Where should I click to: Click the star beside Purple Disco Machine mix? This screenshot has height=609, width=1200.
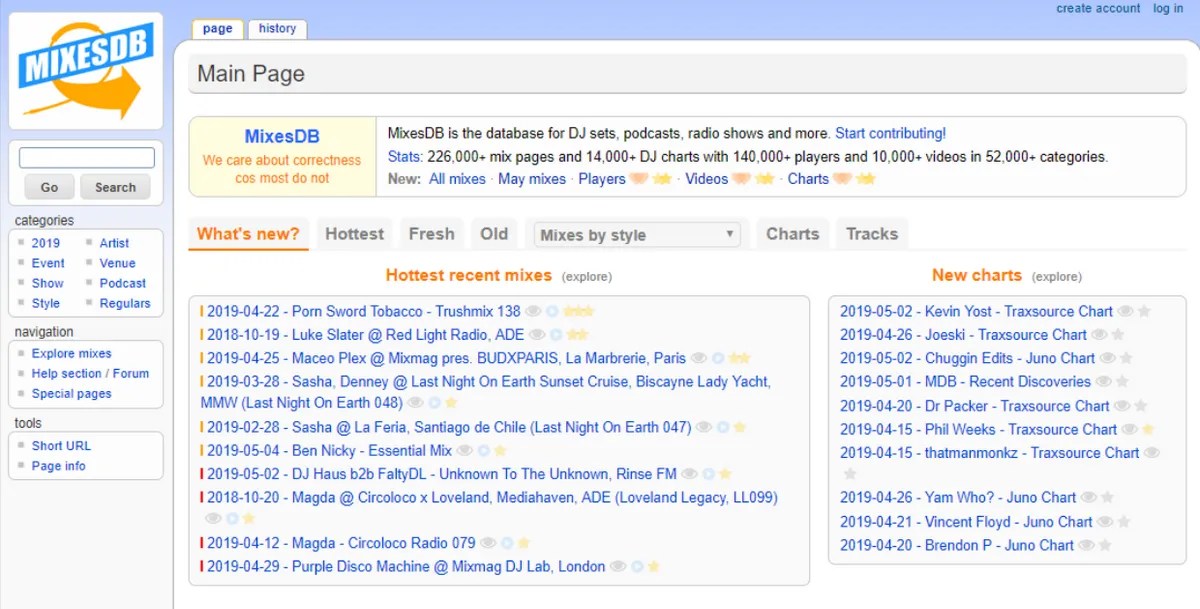coord(654,567)
